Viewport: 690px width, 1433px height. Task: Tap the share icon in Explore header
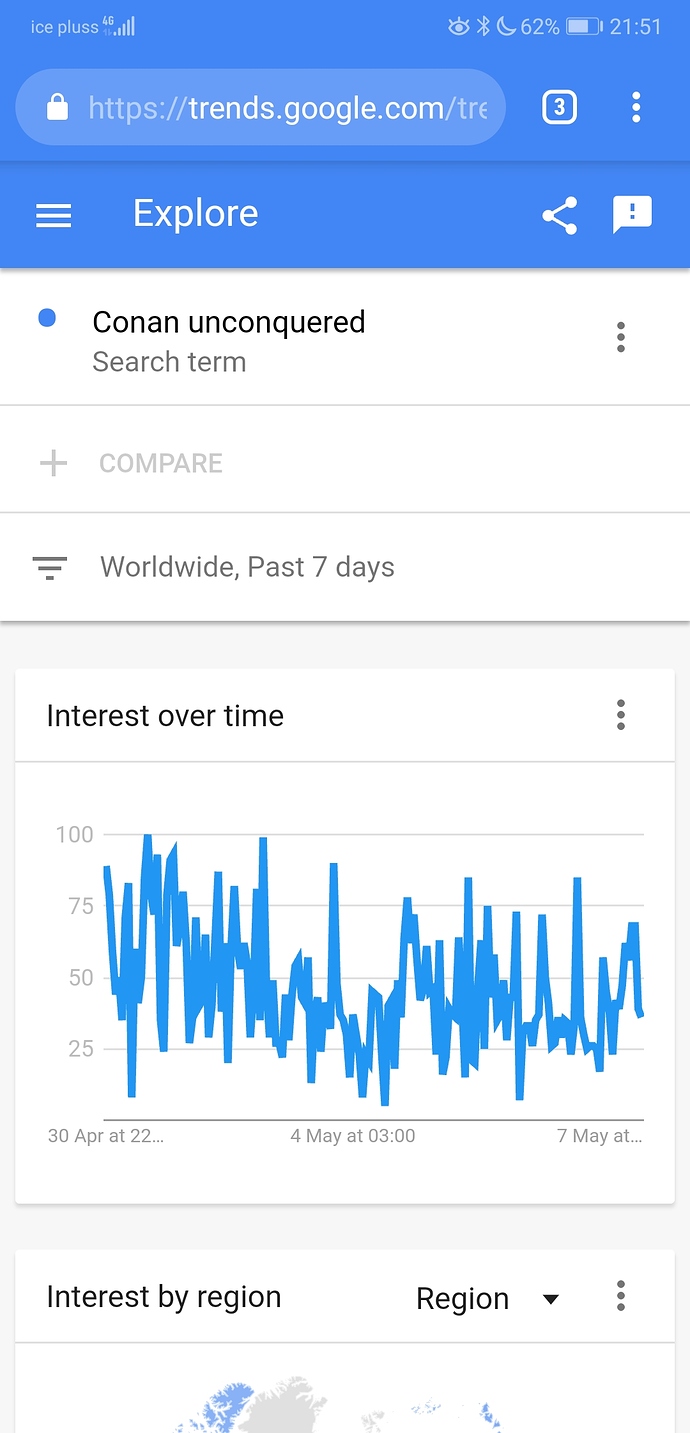pos(560,215)
